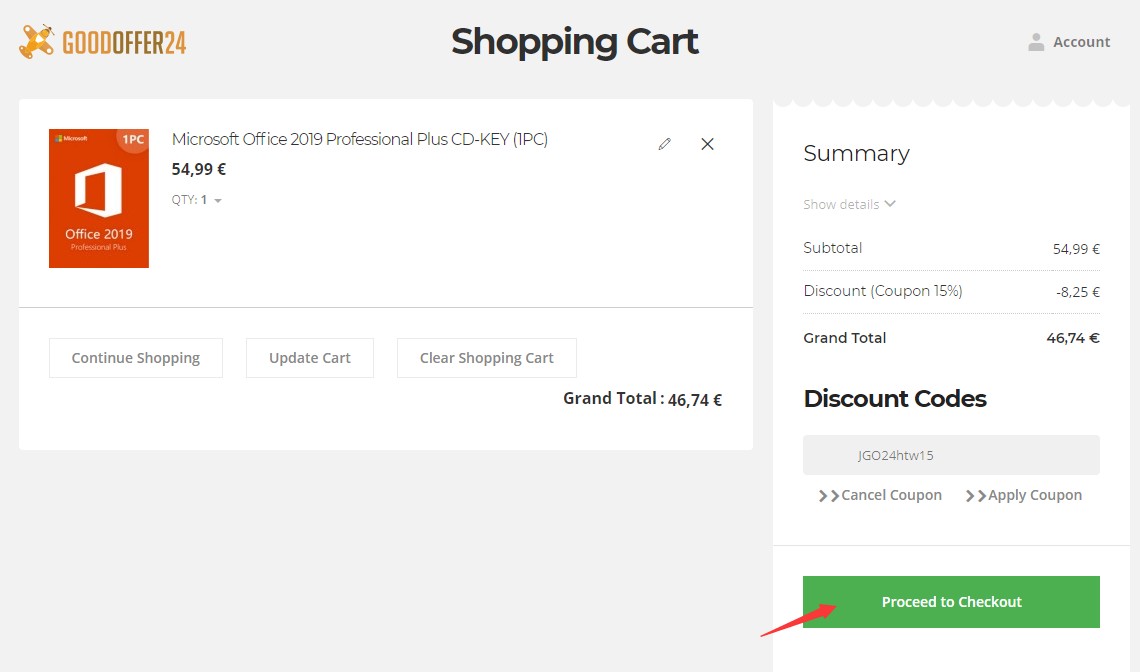Click the discount code input field

point(951,455)
